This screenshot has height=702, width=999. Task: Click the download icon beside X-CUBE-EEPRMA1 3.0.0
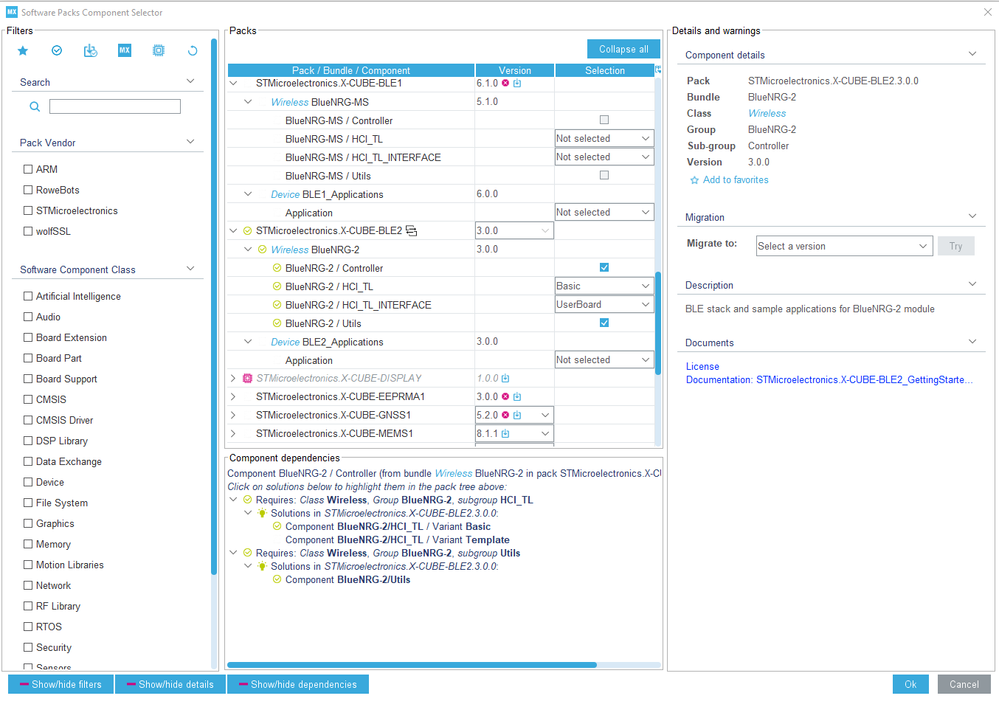tap(517, 397)
